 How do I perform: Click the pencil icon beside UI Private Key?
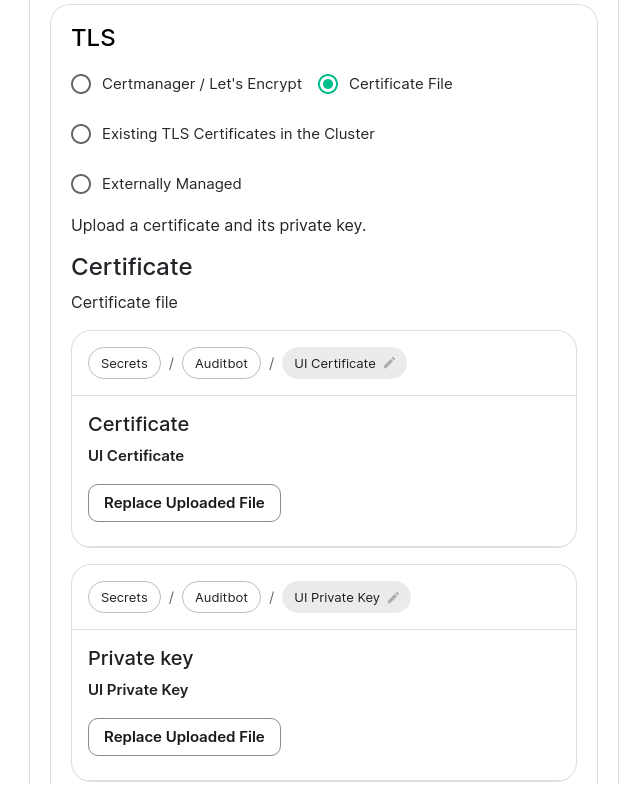pyautogui.click(x=394, y=597)
